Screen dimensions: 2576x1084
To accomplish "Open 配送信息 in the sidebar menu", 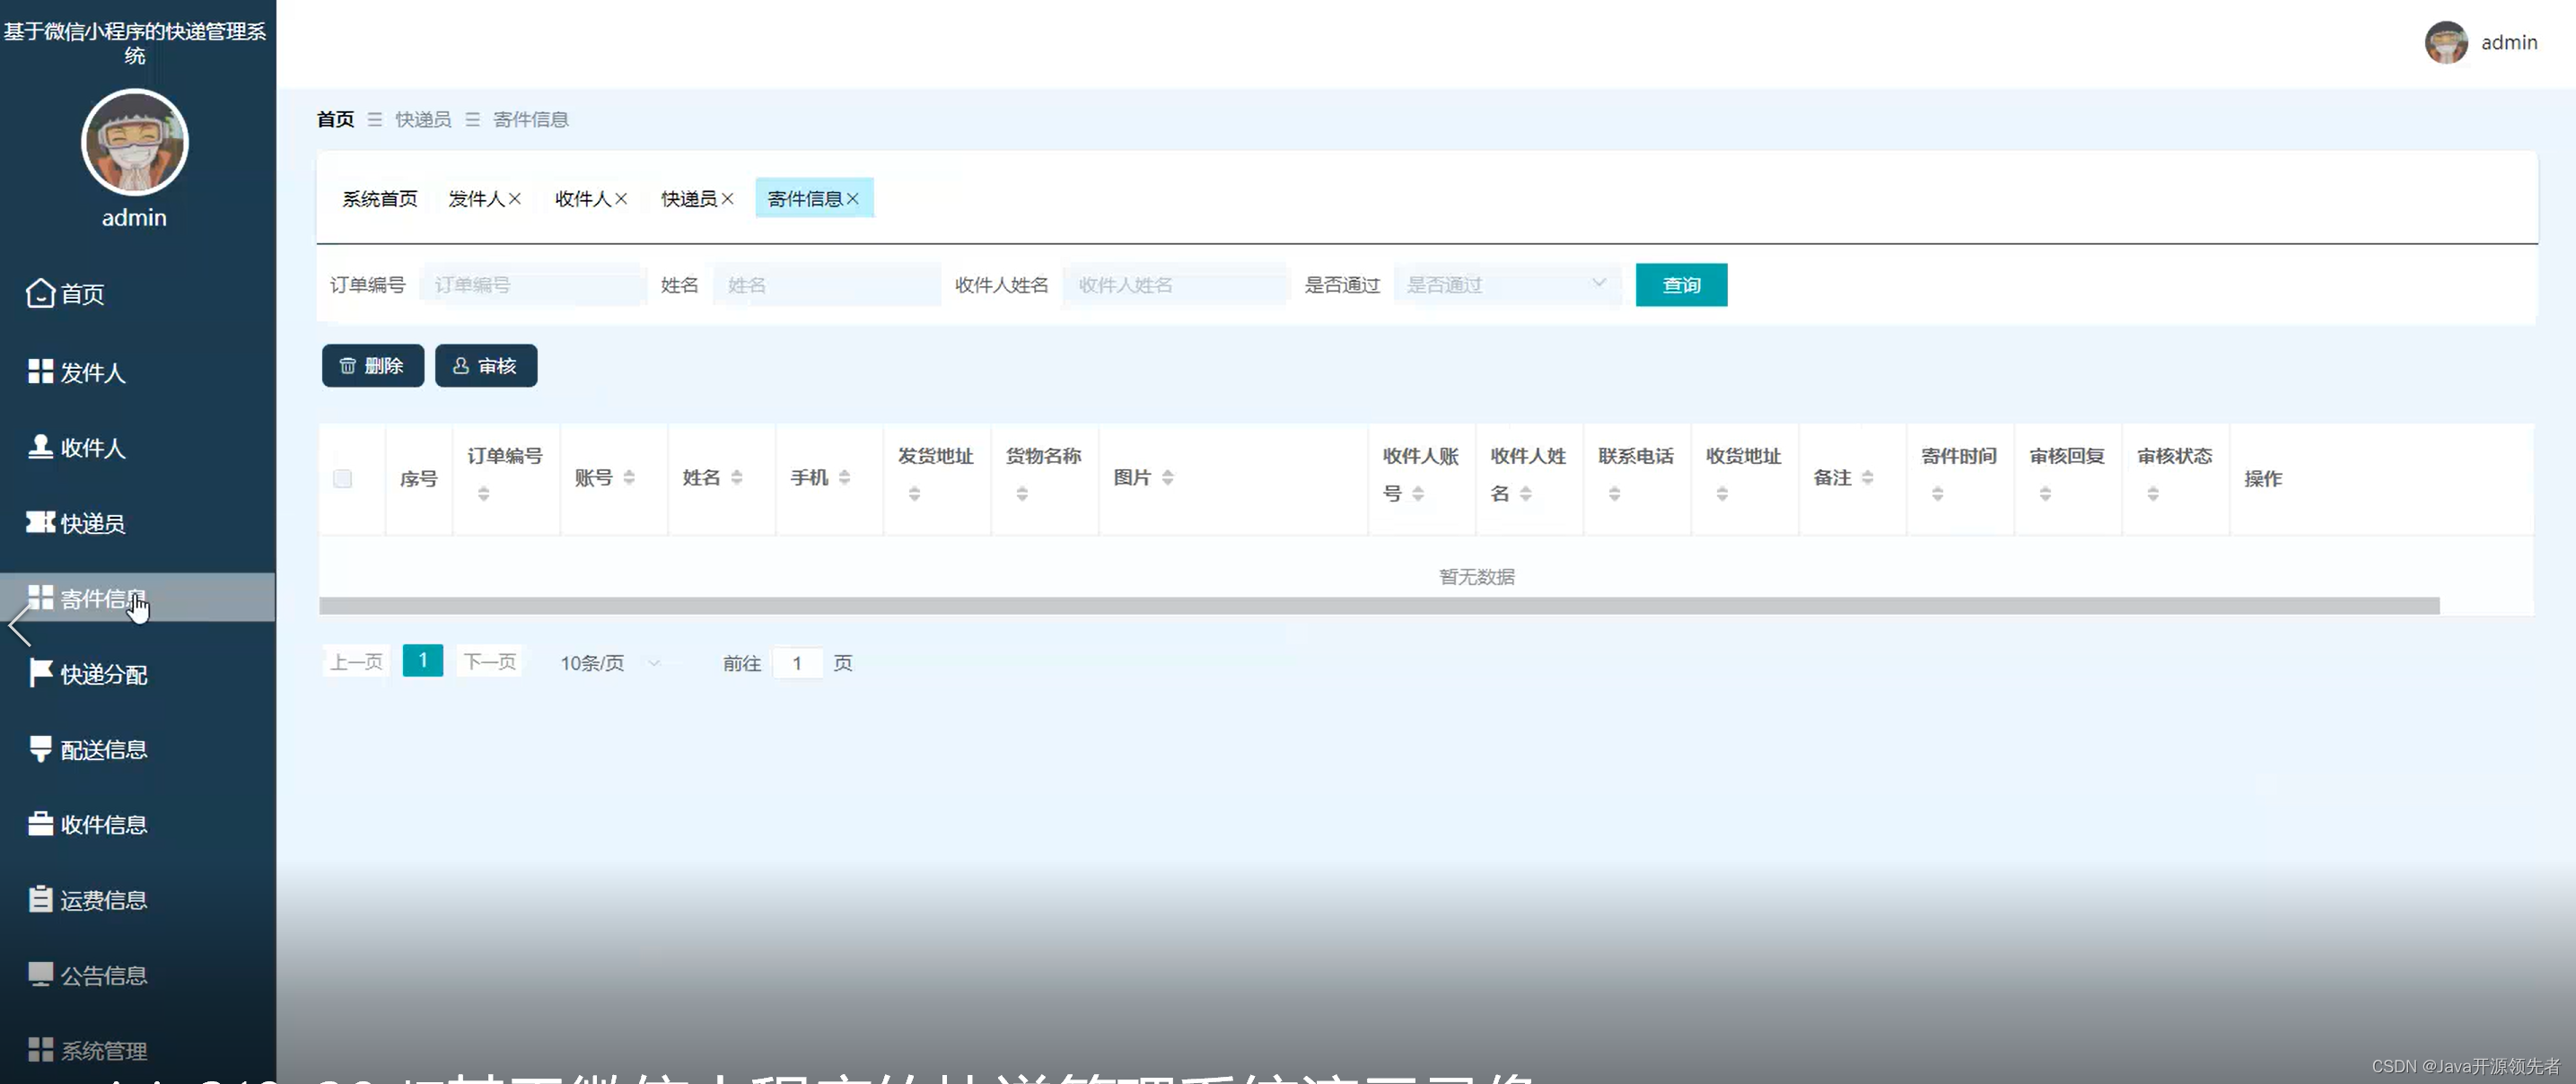I will (104, 749).
